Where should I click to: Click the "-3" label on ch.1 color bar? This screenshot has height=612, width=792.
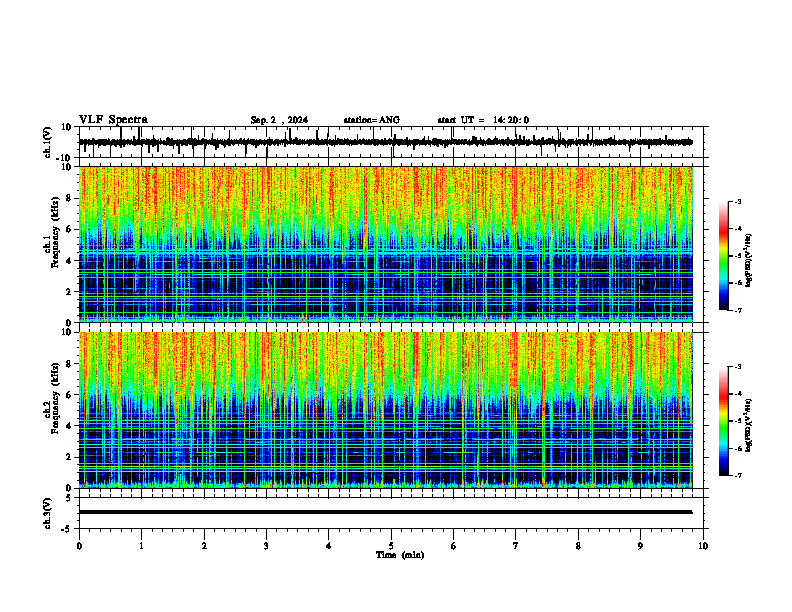pyautogui.click(x=737, y=202)
